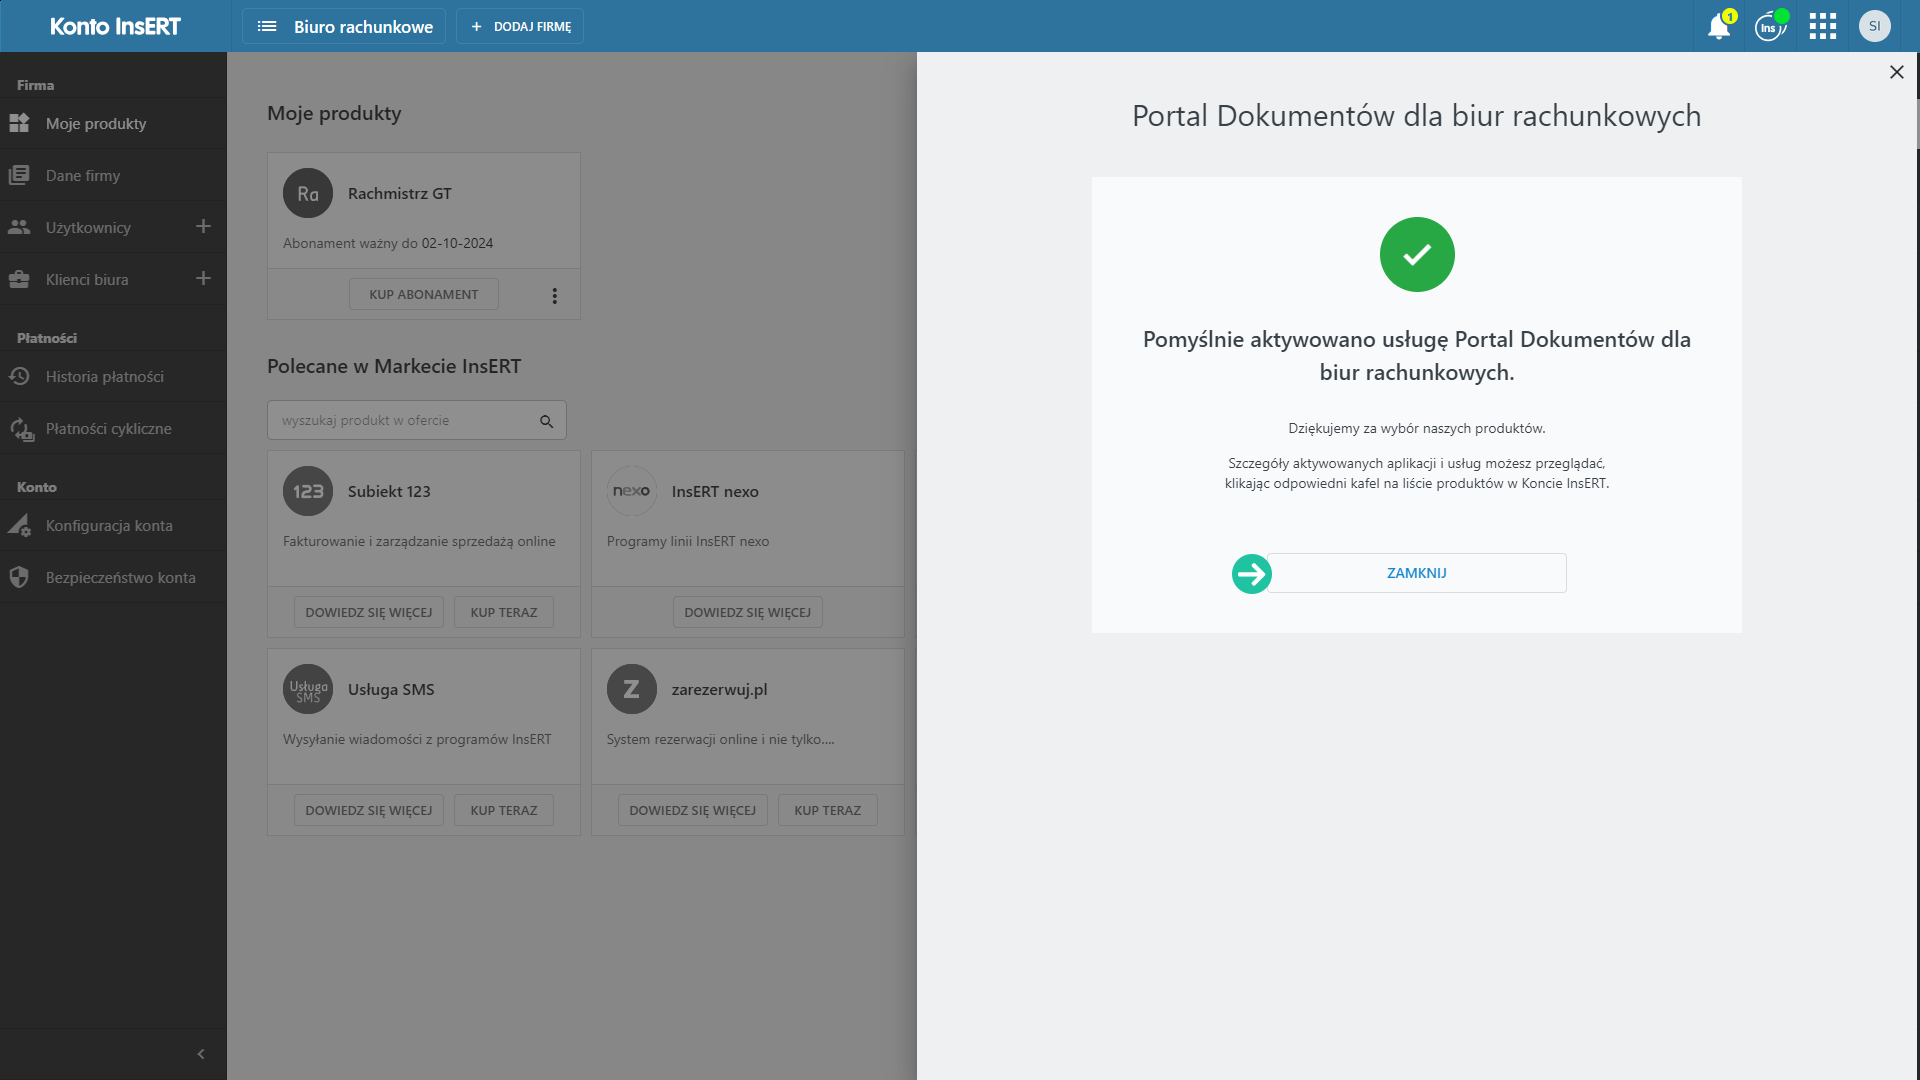The image size is (1920, 1080).
Task: Click the three-dot menu on Rachmistrz GT
Action: [x=554, y=296]
